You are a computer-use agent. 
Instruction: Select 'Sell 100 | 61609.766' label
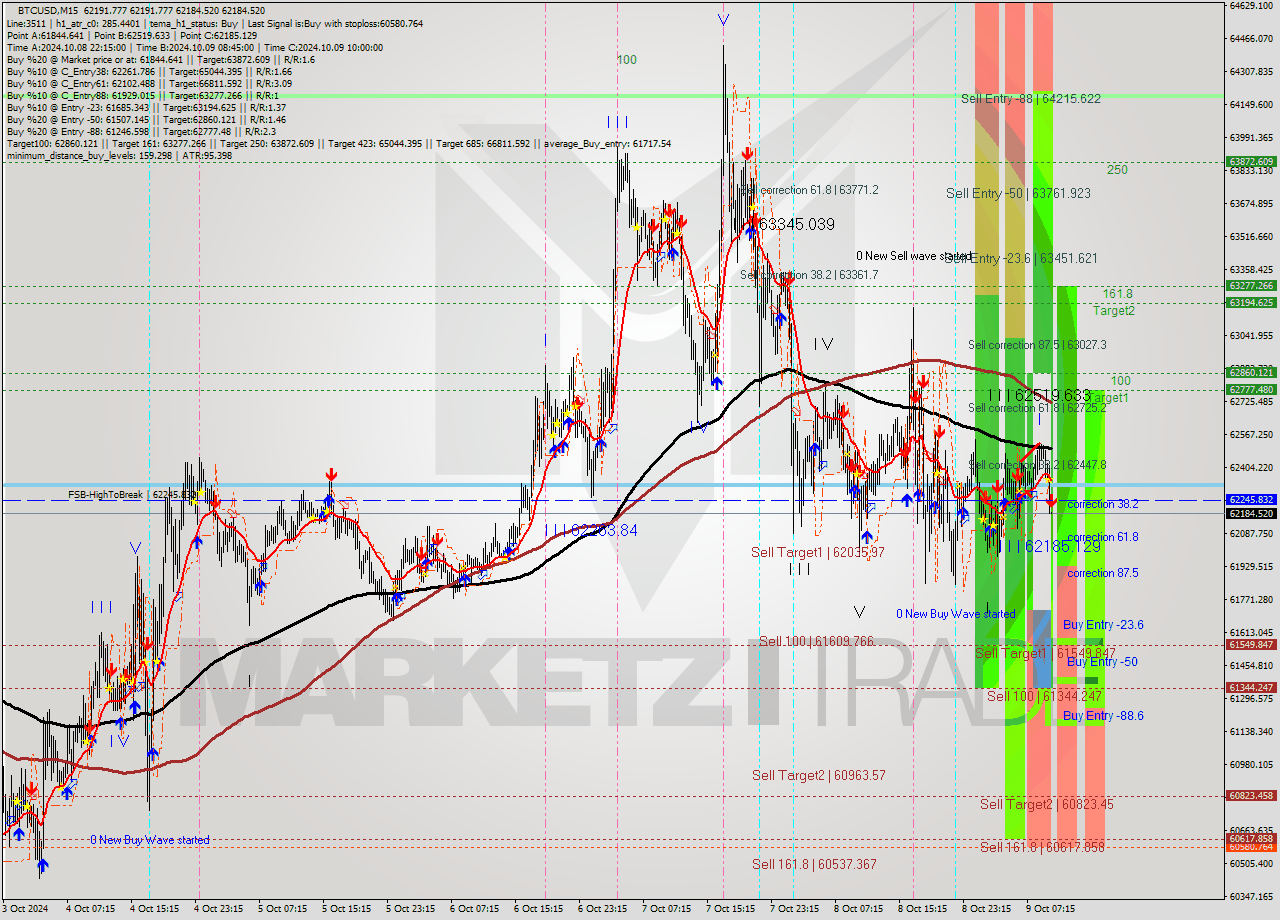point(816,641)
